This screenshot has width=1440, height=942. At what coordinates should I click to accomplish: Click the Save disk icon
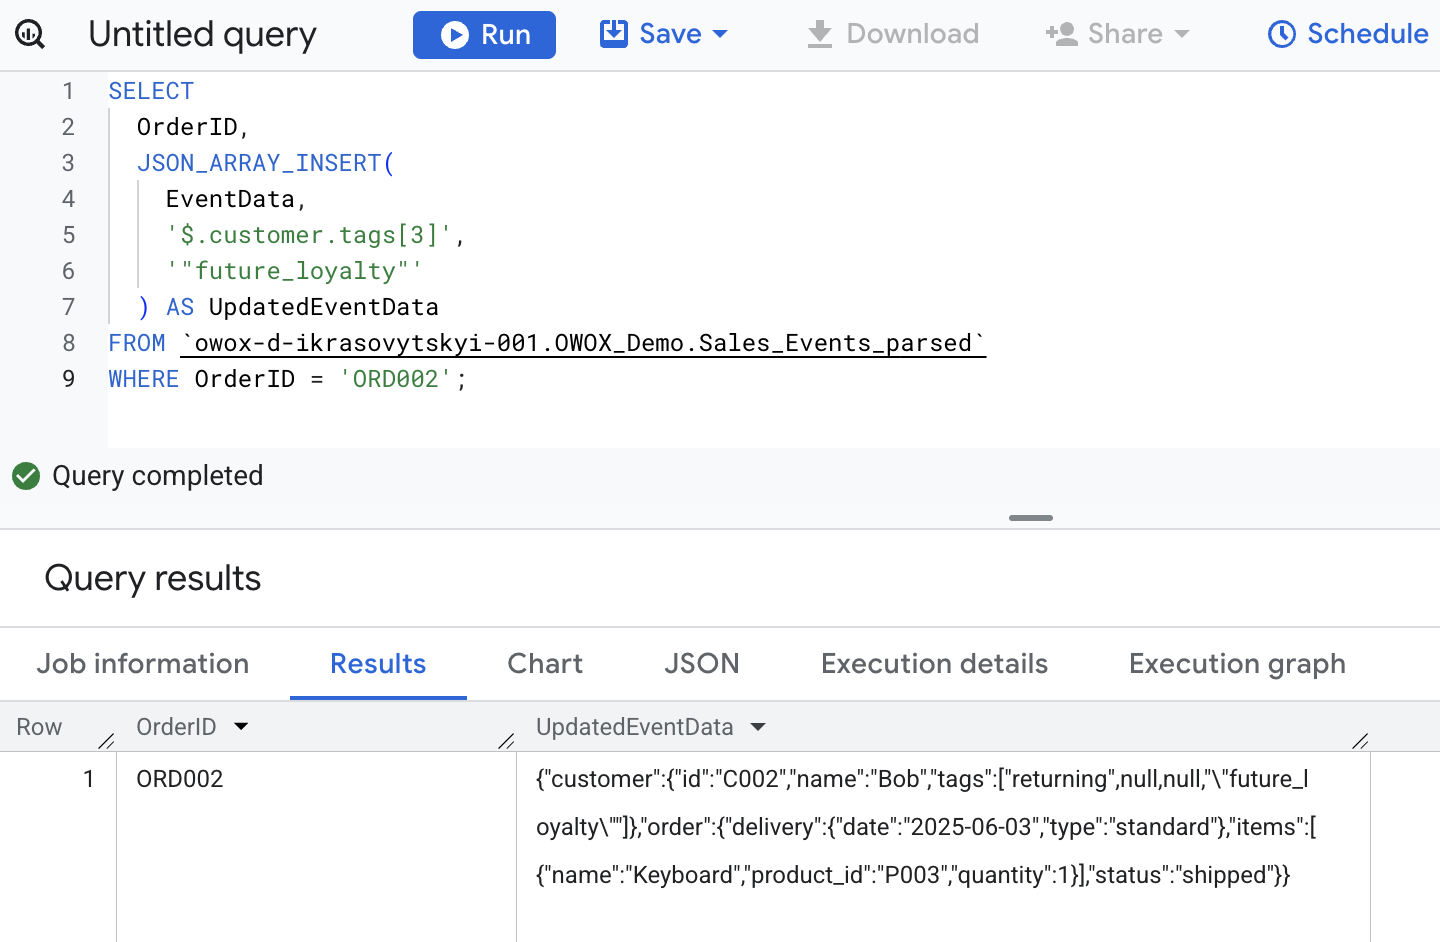[614, 33]
